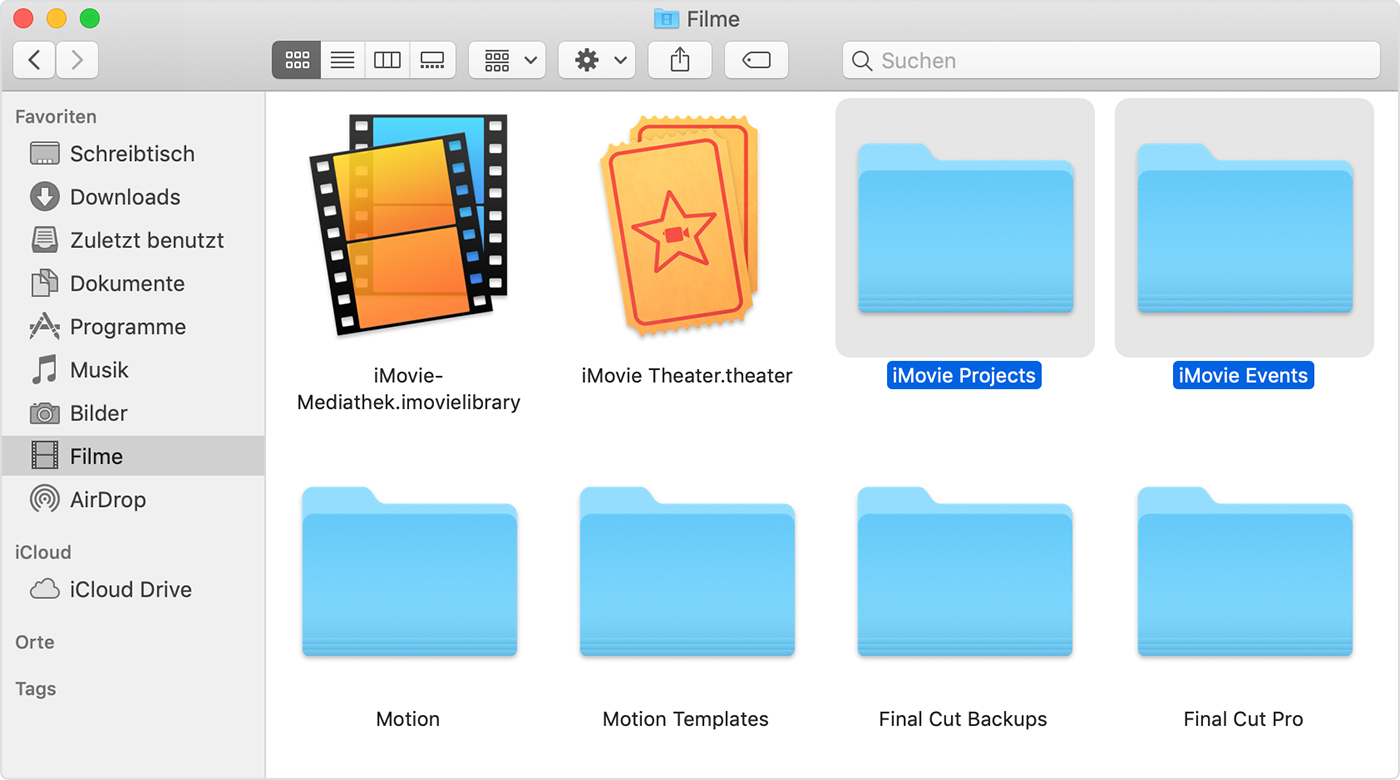Select AirDrop in the sidebar

coord(107,500)
